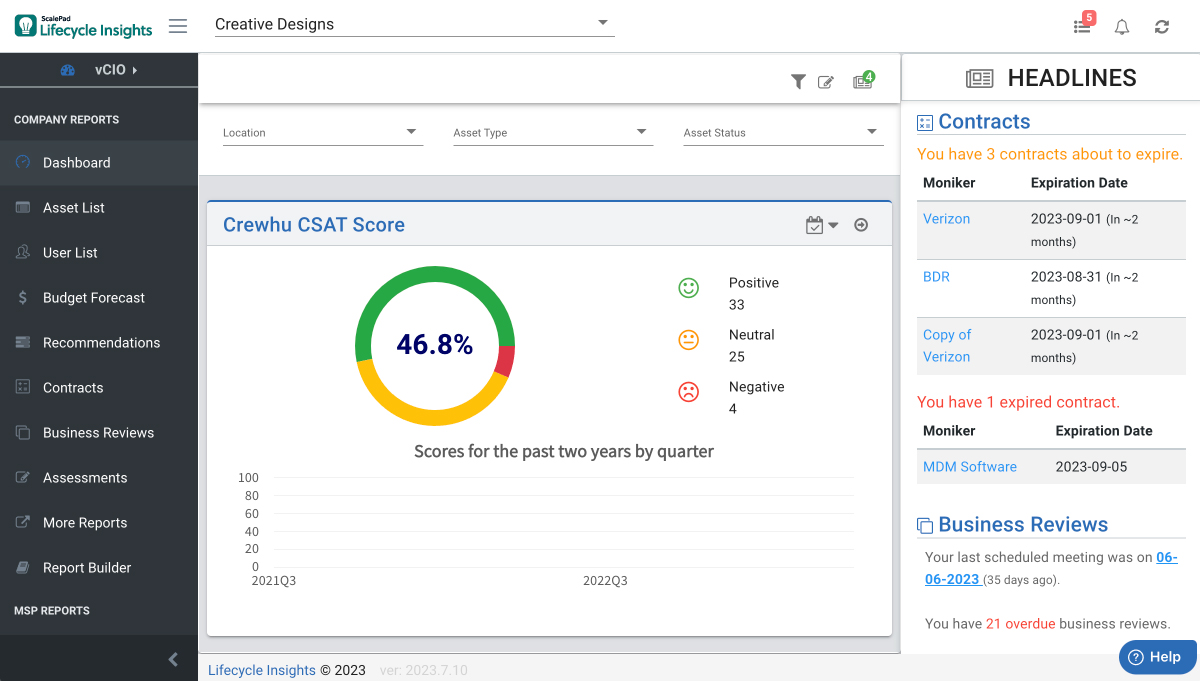This screenshot has height=681, width=1200.
Task: Click the arrow icon on Crewhu CSAT widget
Action: (861, 225)
